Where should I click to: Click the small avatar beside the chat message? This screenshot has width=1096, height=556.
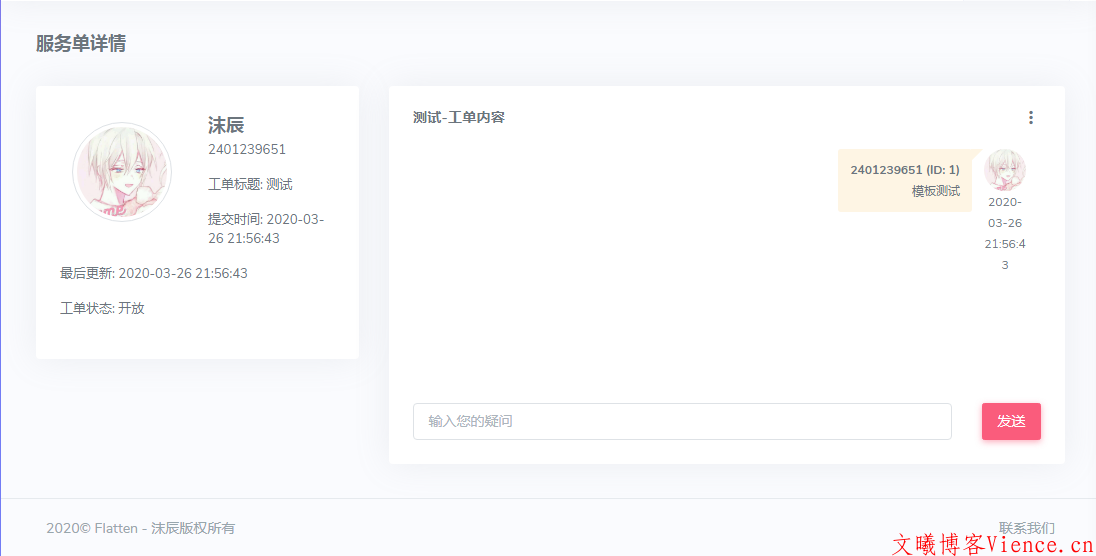point(1004,169)
